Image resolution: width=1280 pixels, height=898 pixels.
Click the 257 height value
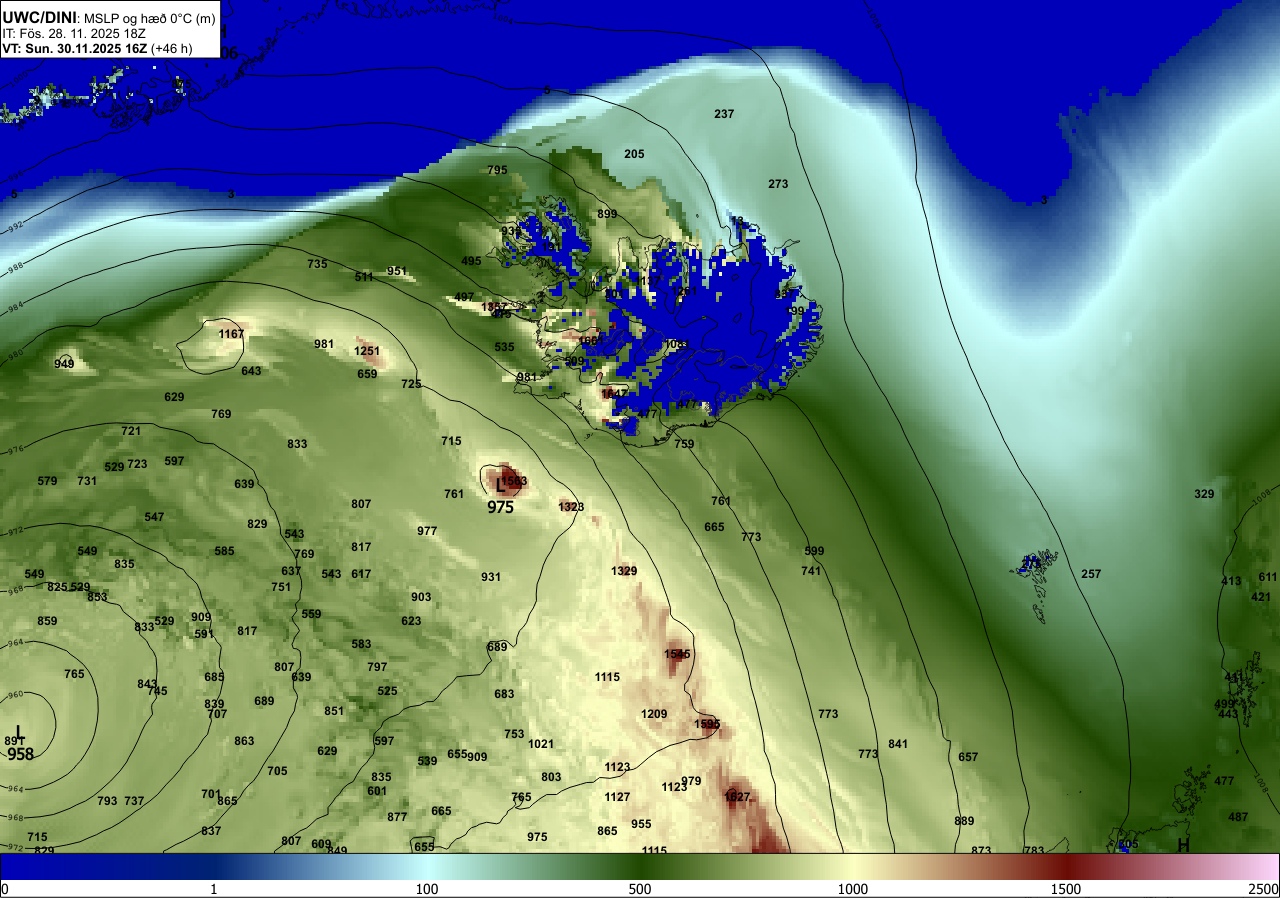coord(1091,574)
